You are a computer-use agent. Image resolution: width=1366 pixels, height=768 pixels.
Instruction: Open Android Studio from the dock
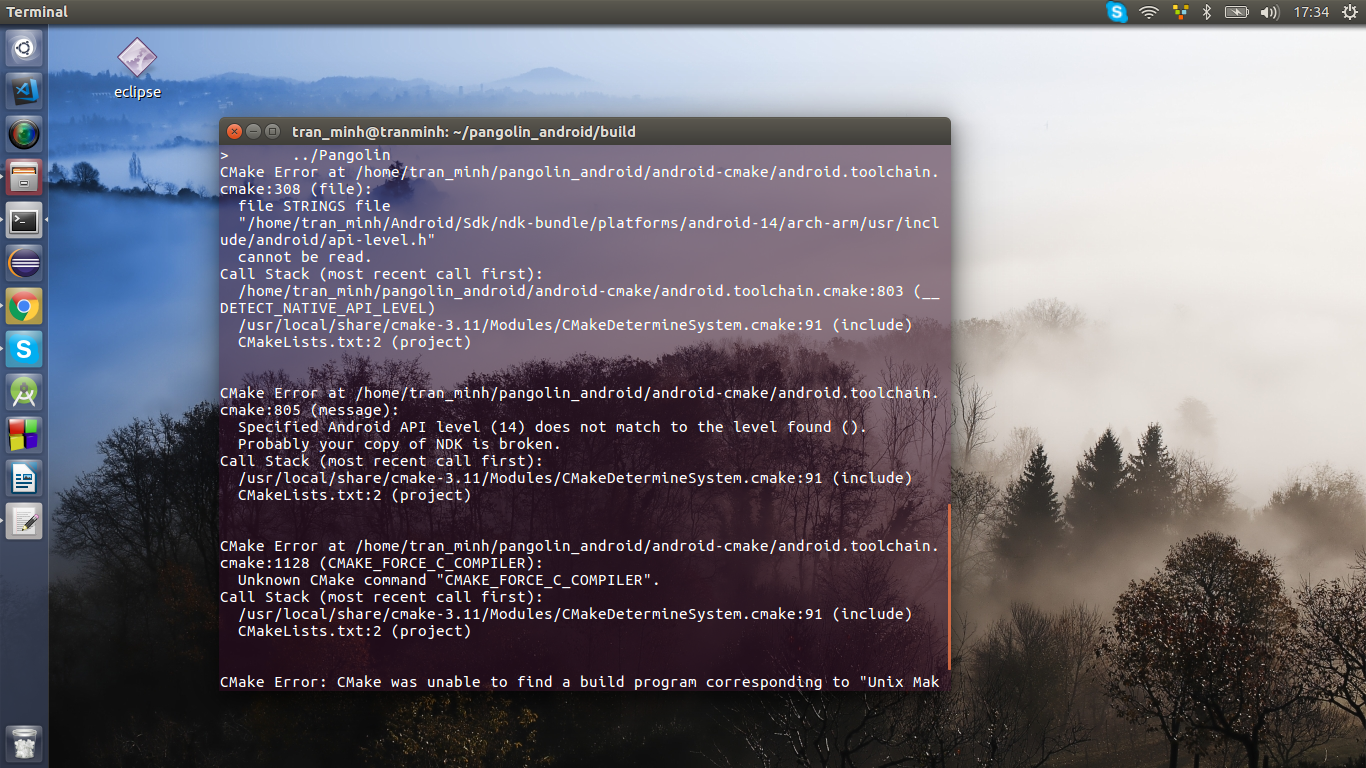click(23, 391)
